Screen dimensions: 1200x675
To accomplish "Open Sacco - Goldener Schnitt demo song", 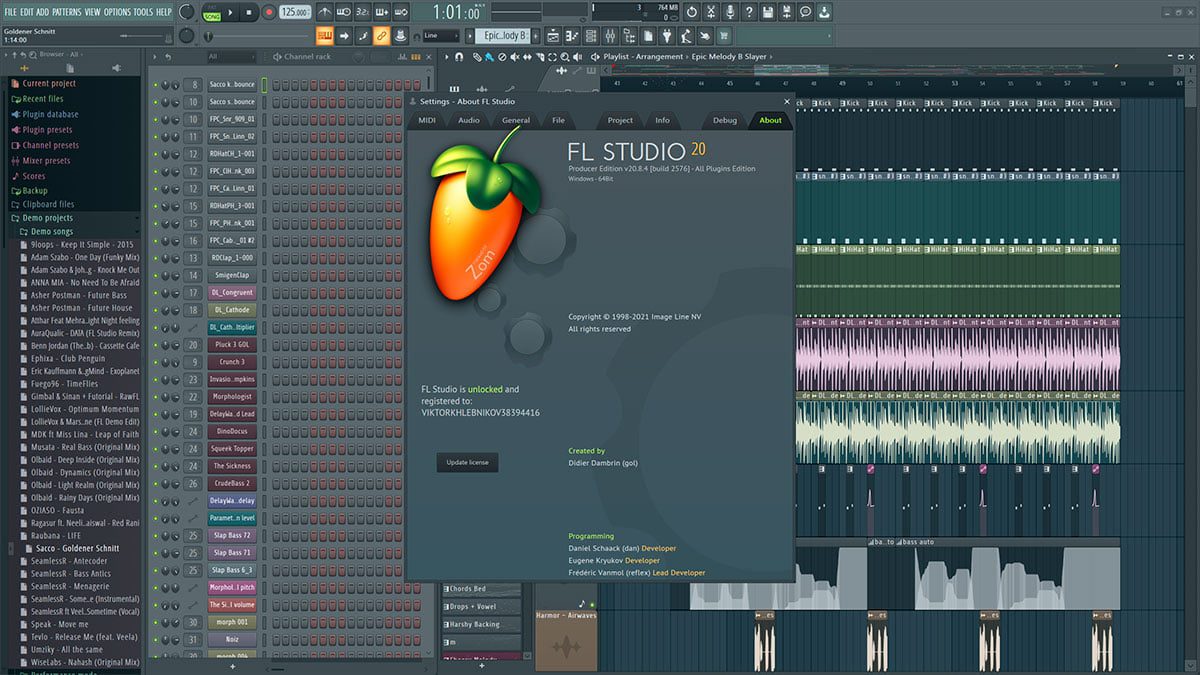I will coord(77,549).
